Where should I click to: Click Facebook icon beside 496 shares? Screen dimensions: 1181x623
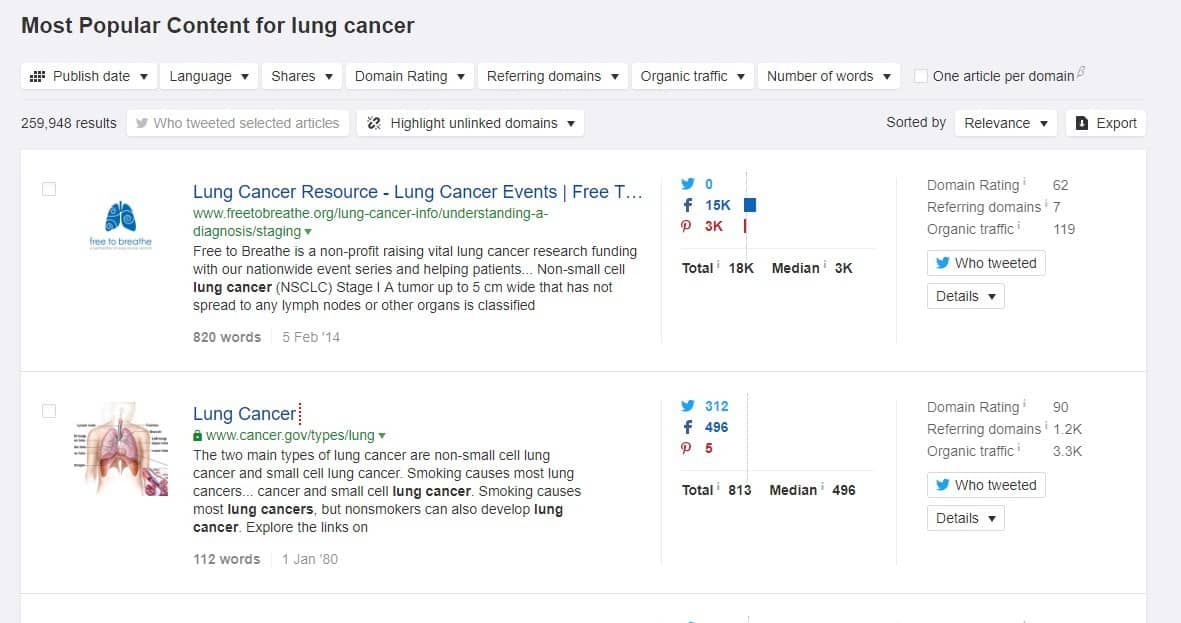(x=687, y=427)
